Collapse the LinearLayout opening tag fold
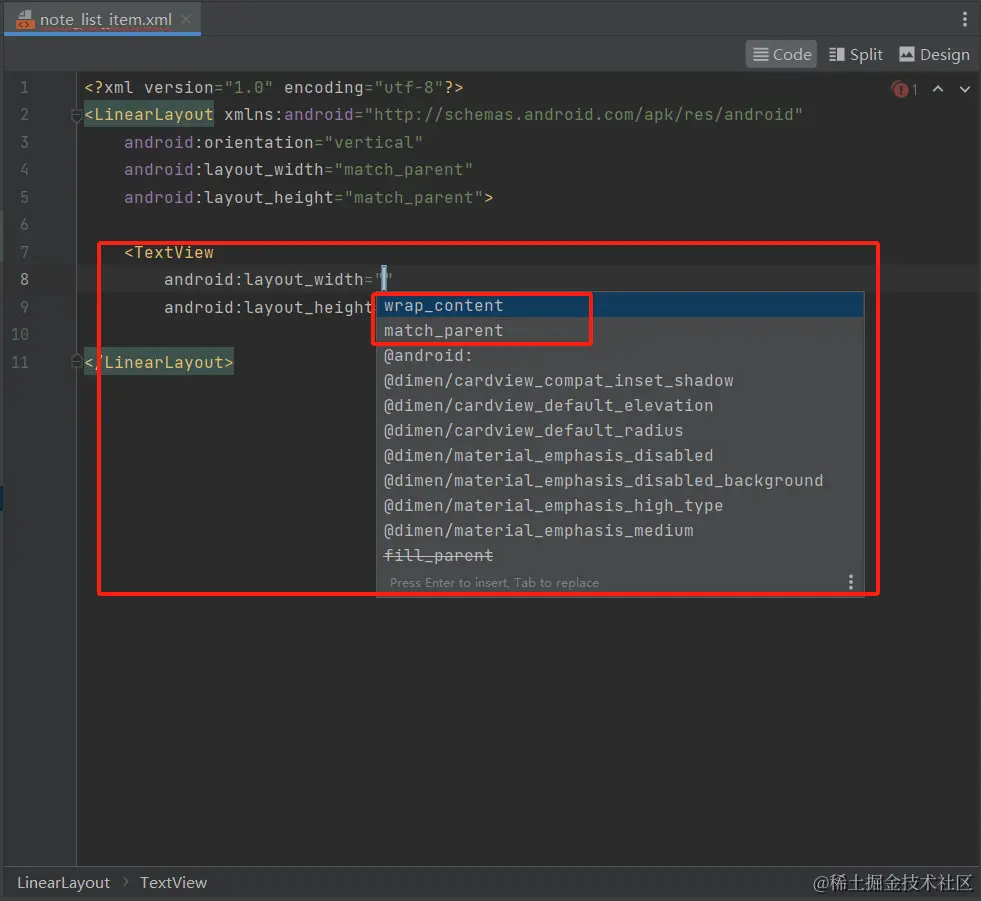The image size is (981, 901). [76, 115]
